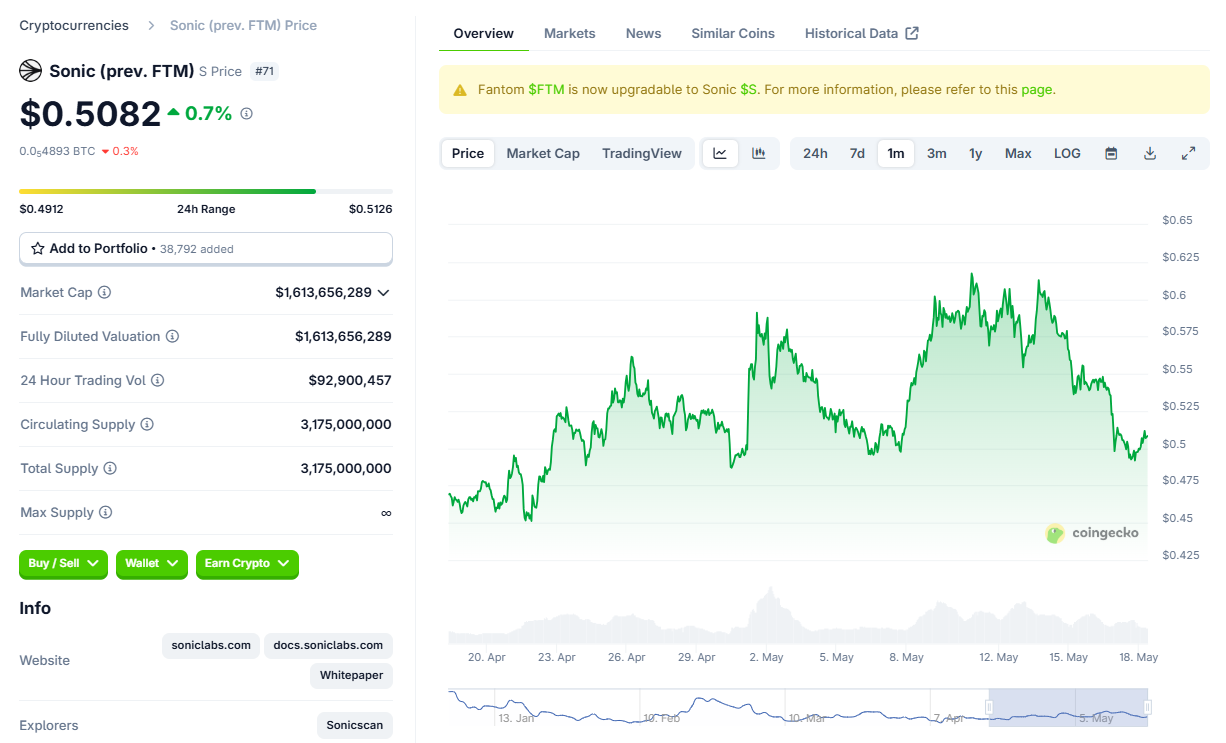Visit the docs.soniclabs.com link
The image size is (1226, 743).
[328, 645]
